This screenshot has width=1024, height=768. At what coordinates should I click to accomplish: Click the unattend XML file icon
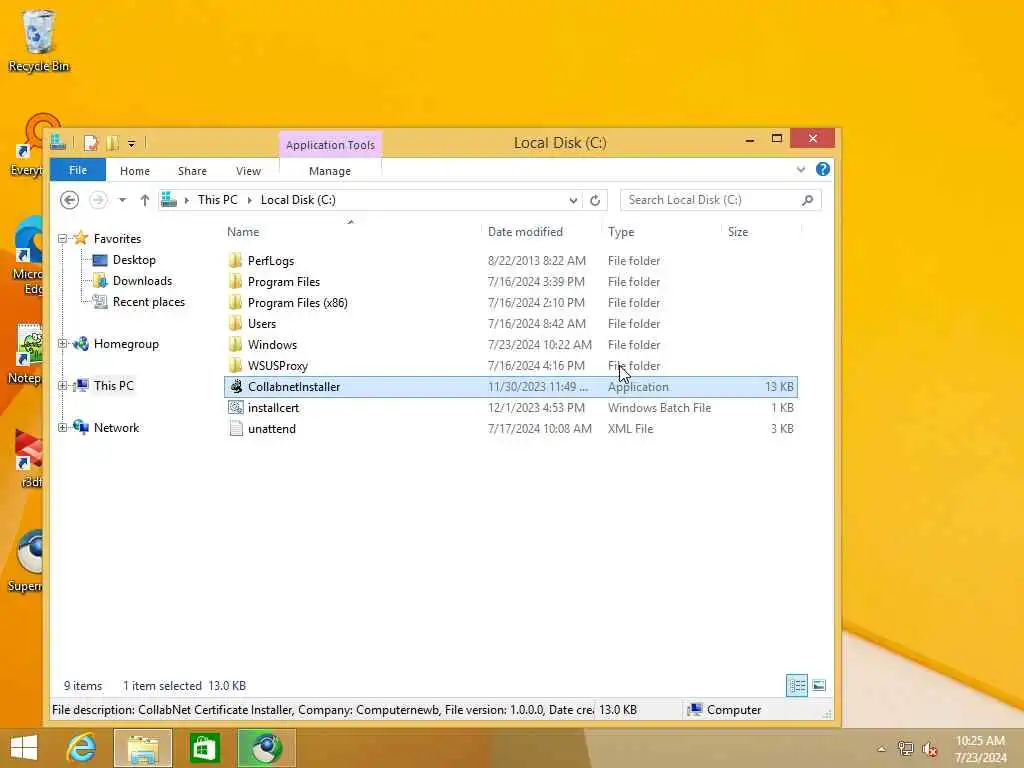click(x=236, y=428)
